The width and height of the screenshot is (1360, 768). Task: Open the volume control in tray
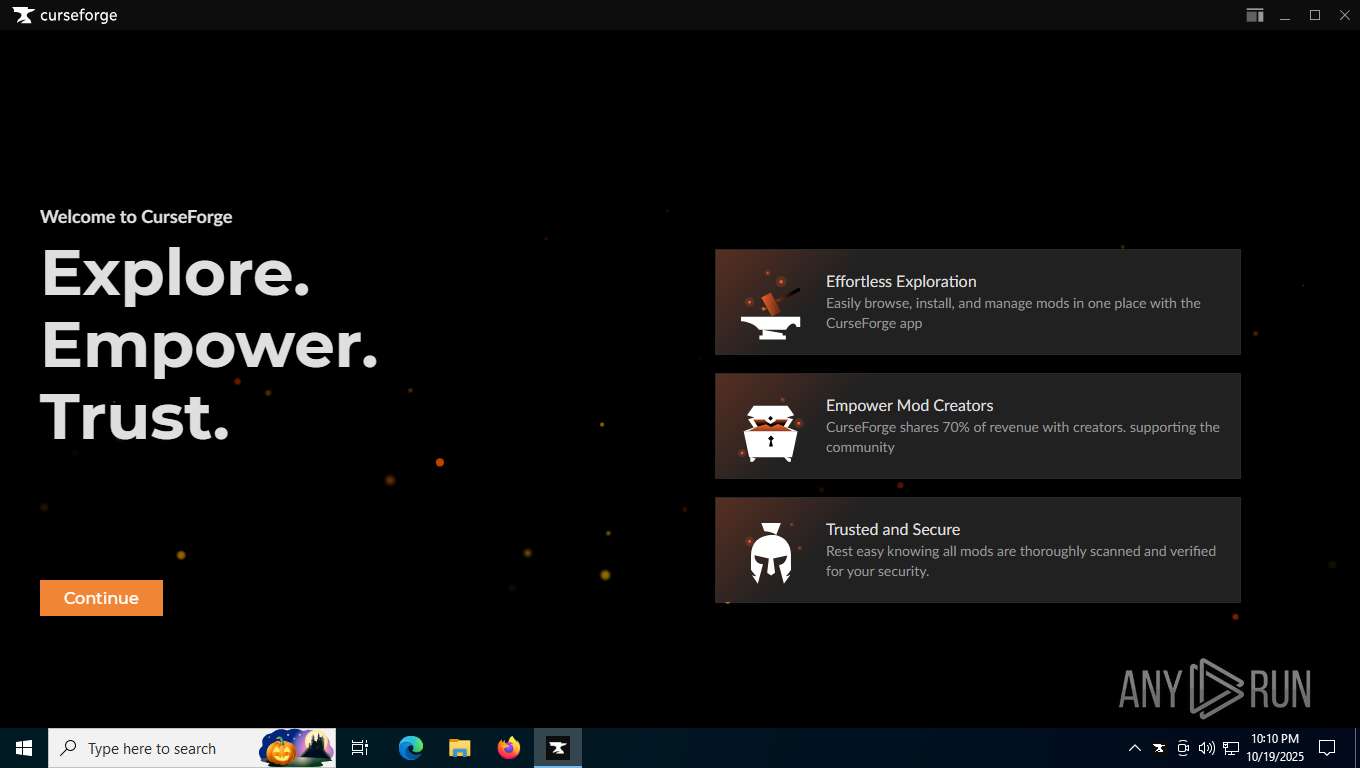tap(1206, 748)
